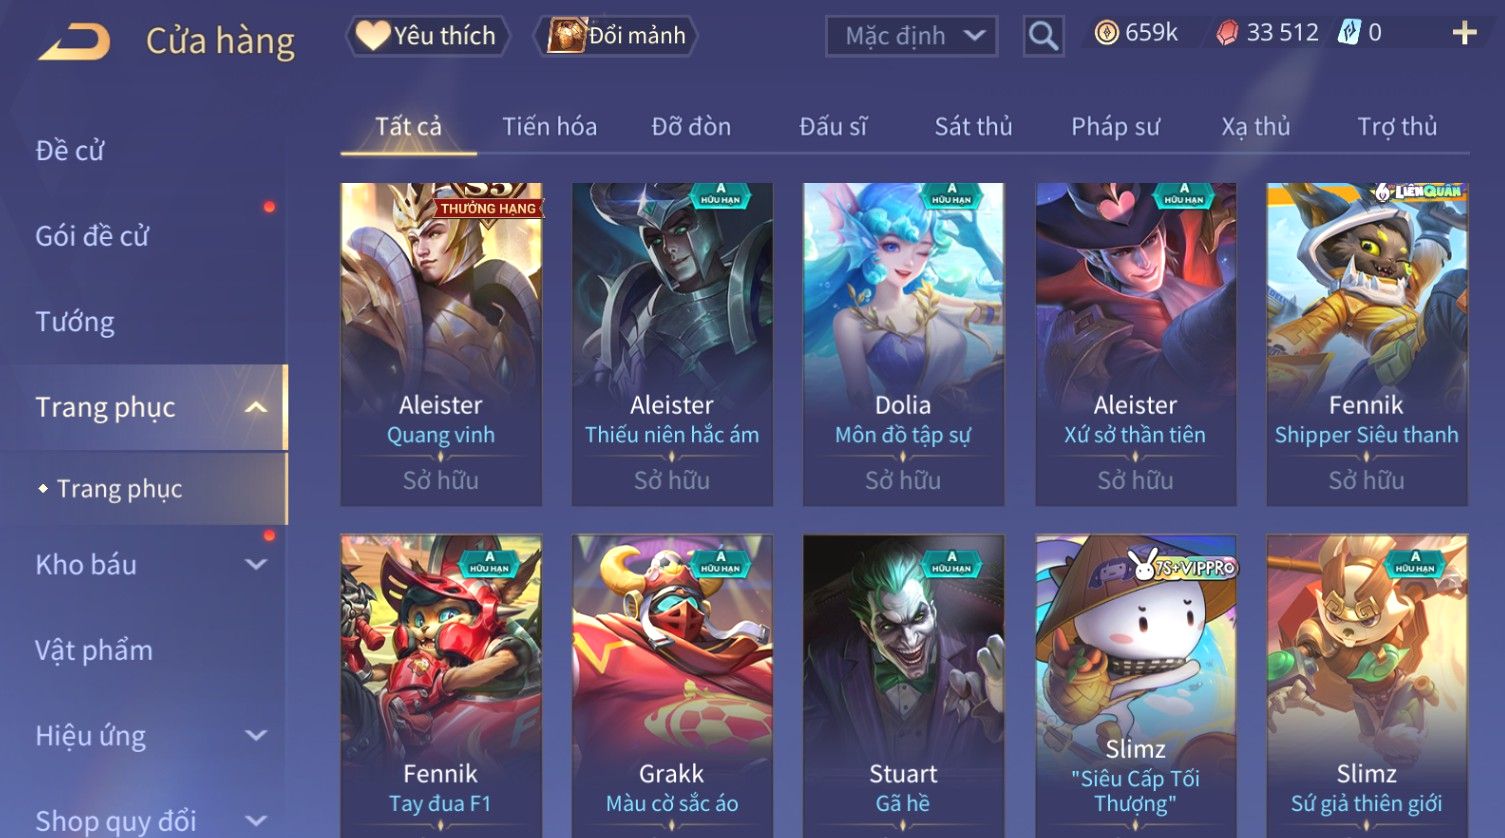Open the Dolia Môn đồ tập sự card
This screenshot has width=1505, height=838.
click(903, 344)
